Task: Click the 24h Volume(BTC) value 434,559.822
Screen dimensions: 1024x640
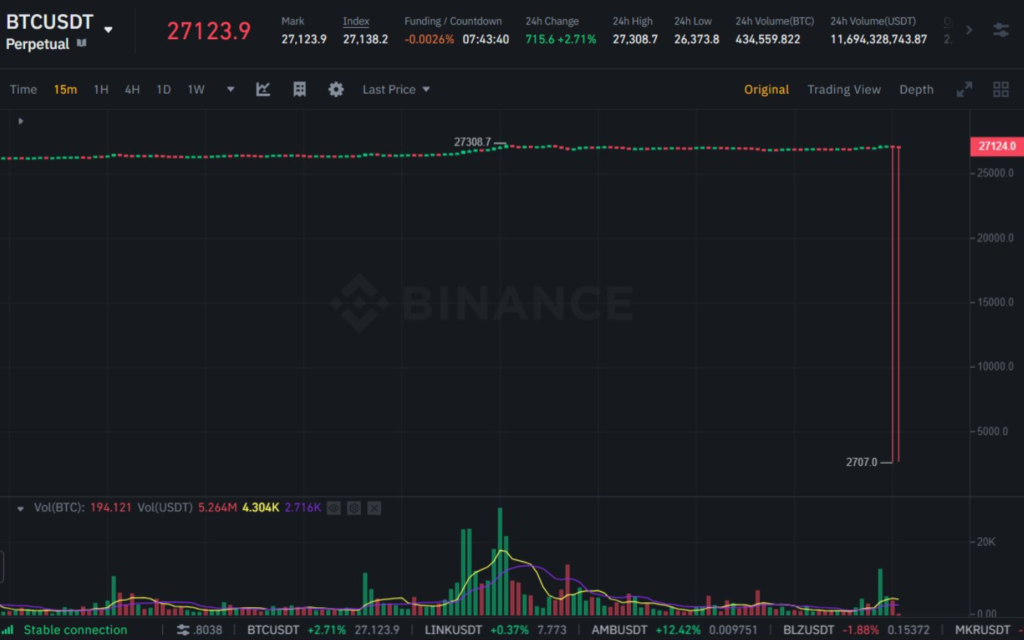Action: pos(767,39)
